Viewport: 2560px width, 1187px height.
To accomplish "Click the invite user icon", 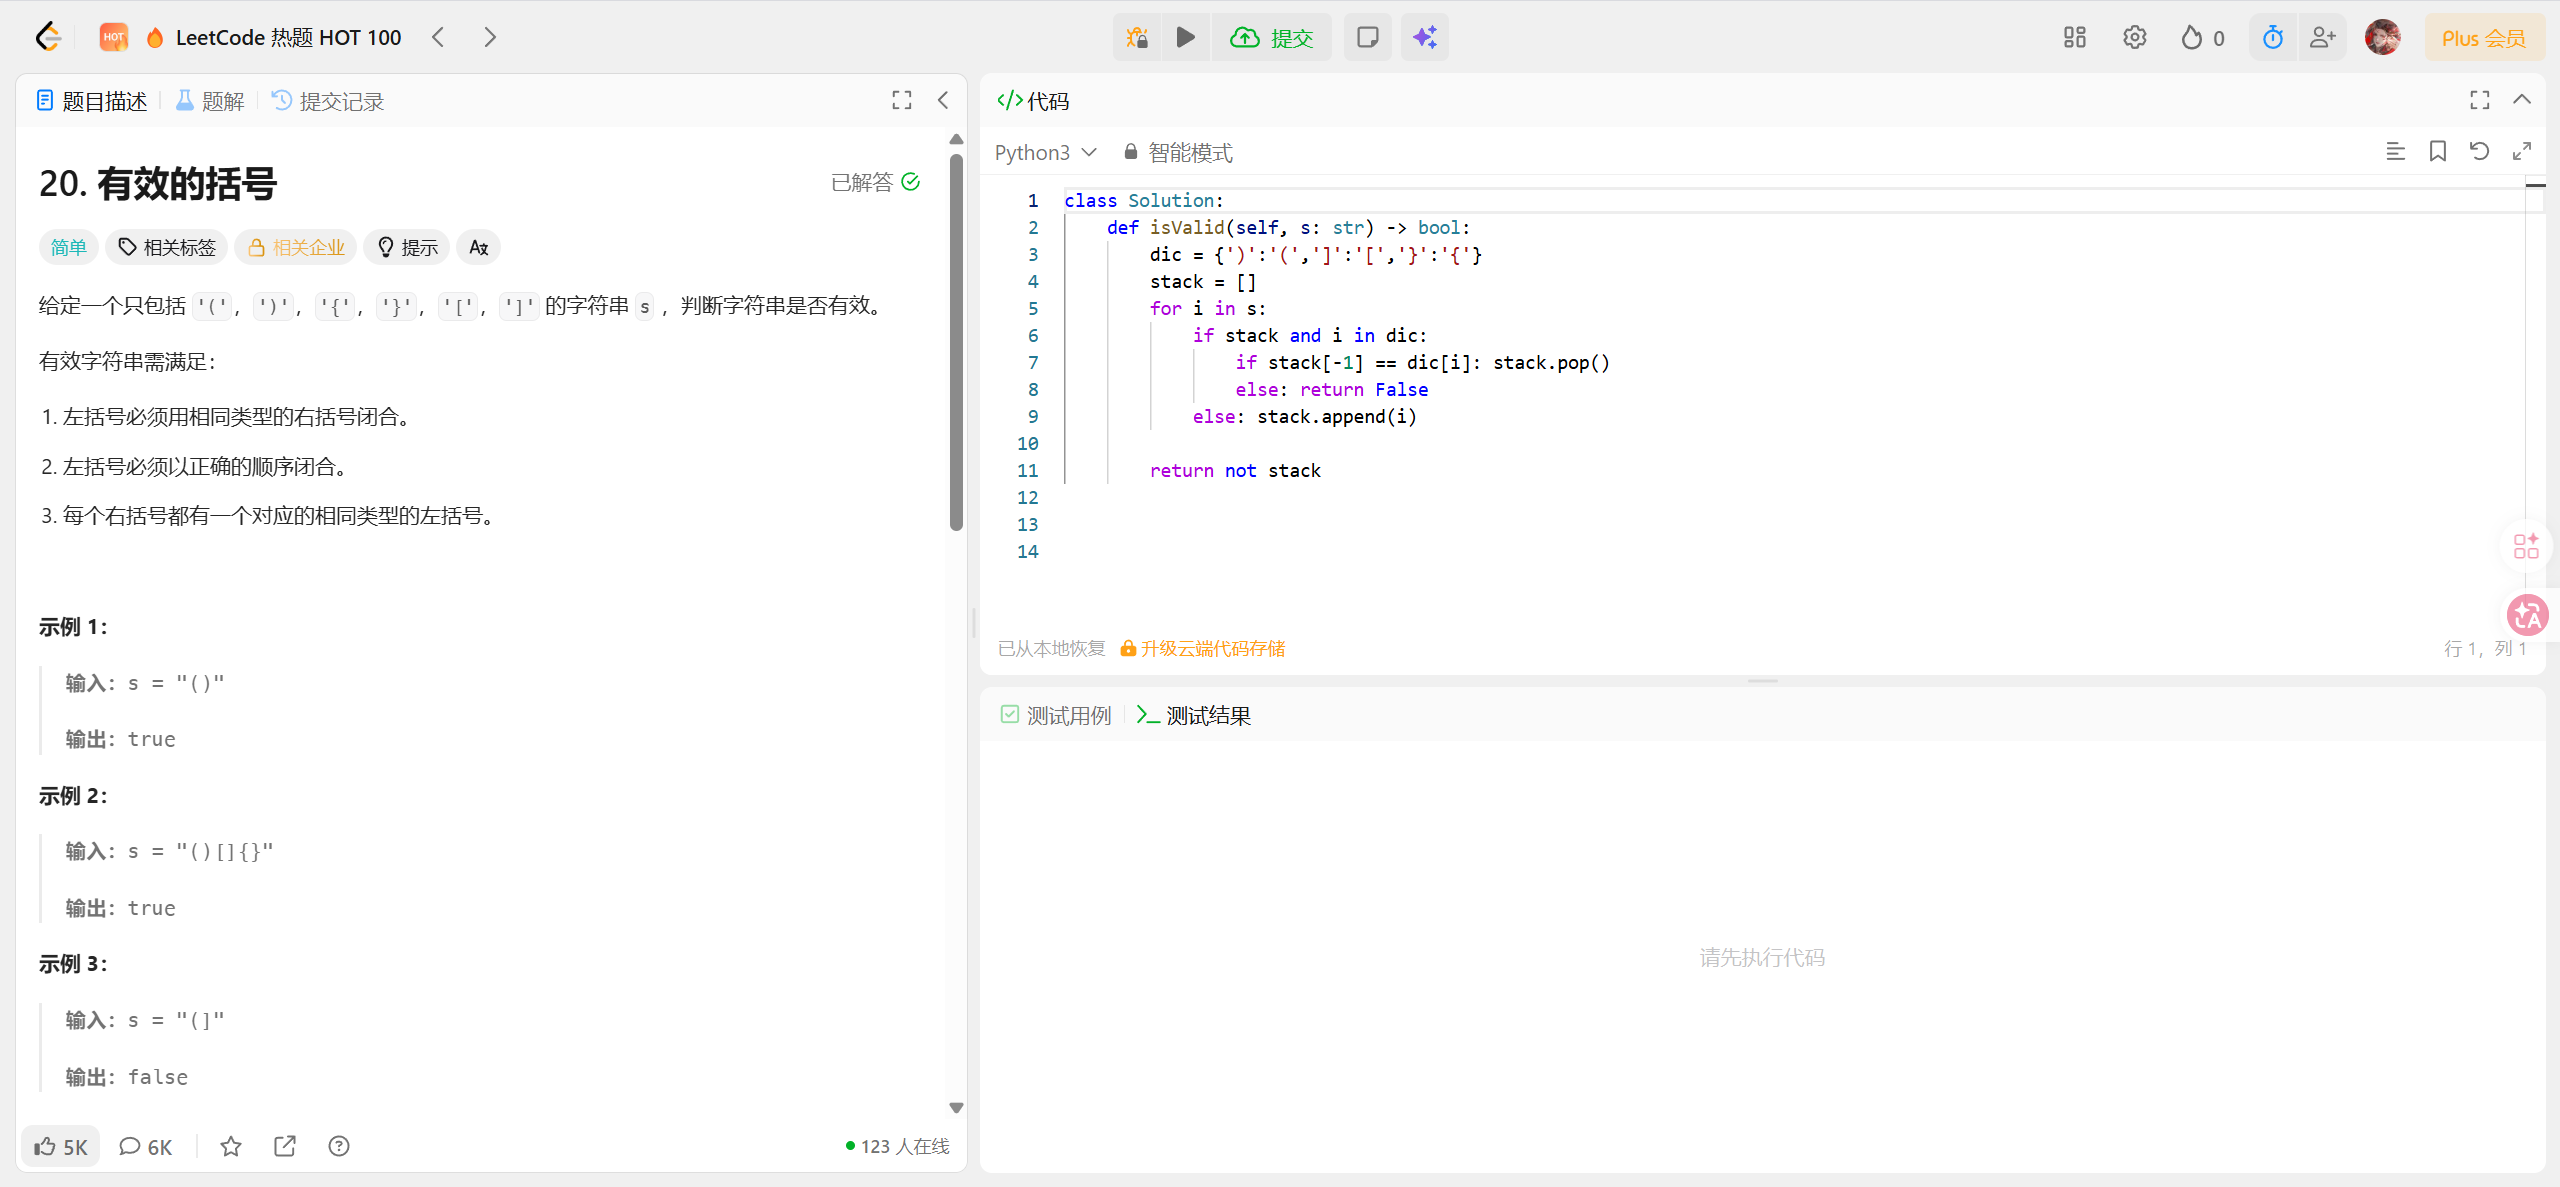I will (x=2322, y=37).
